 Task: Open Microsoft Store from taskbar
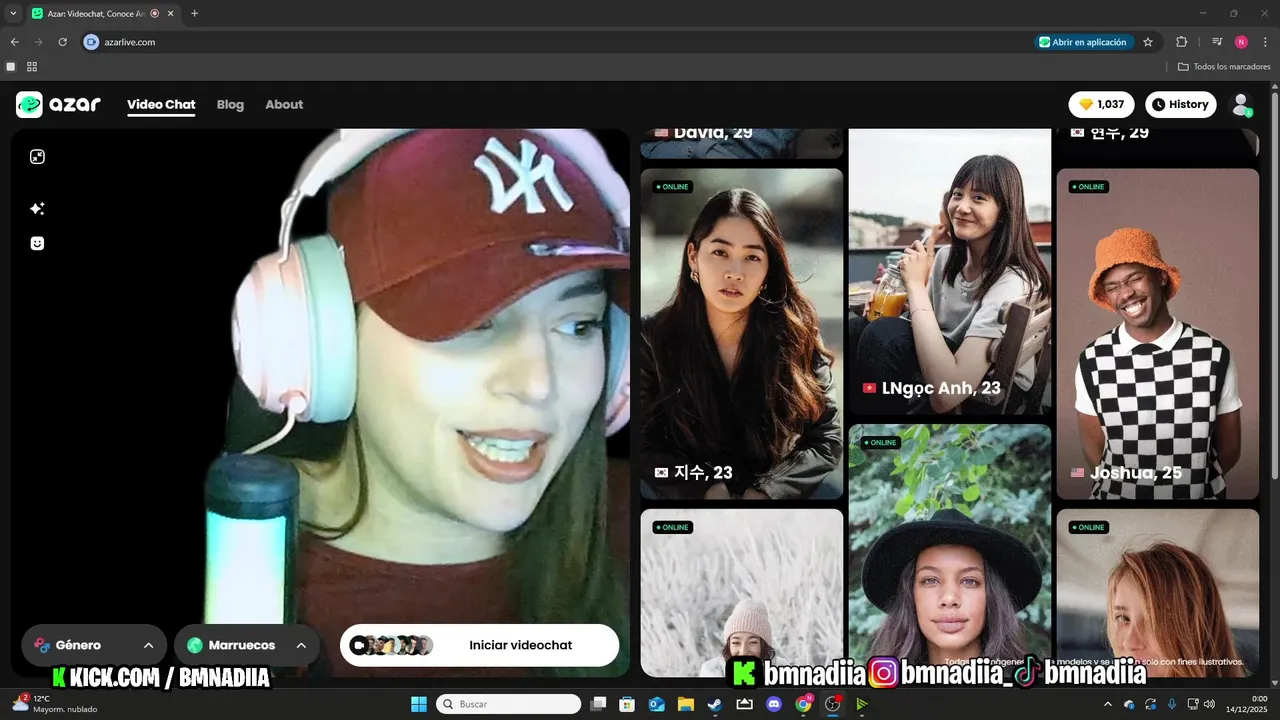(627, 704)
